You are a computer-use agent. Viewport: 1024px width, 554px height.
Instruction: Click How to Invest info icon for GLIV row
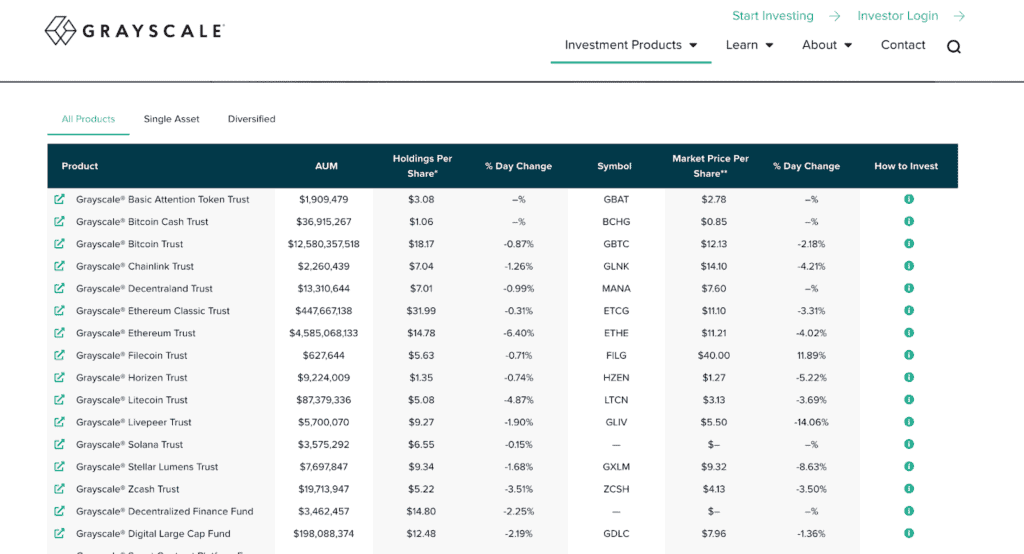[x=908, y=422]
